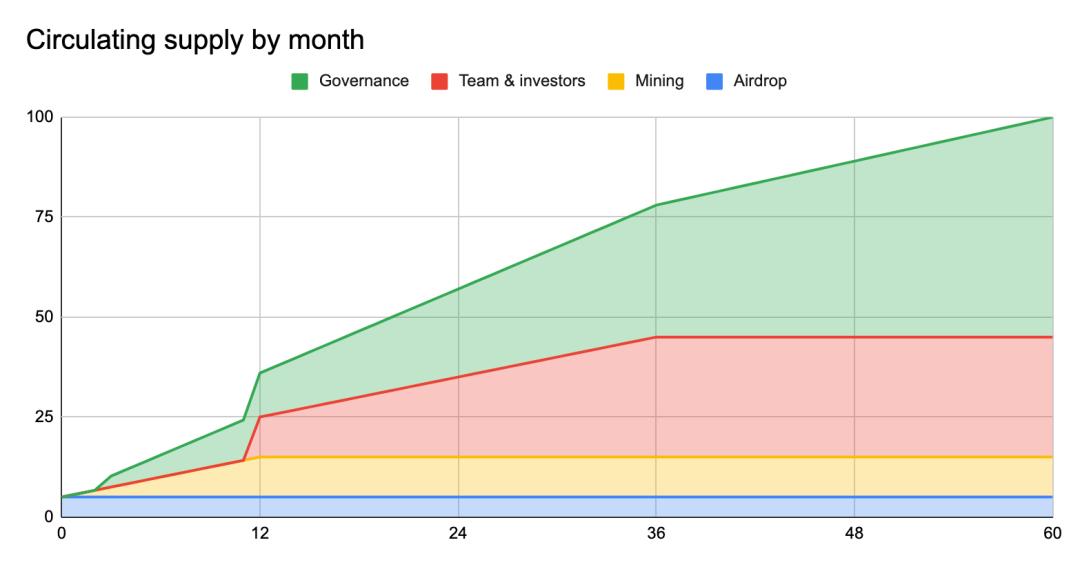This screenshot has width=1080, height=567.
Task: Click the yellow Mining legend swatch
Action: pyautogui.click(x=616, y=82)
